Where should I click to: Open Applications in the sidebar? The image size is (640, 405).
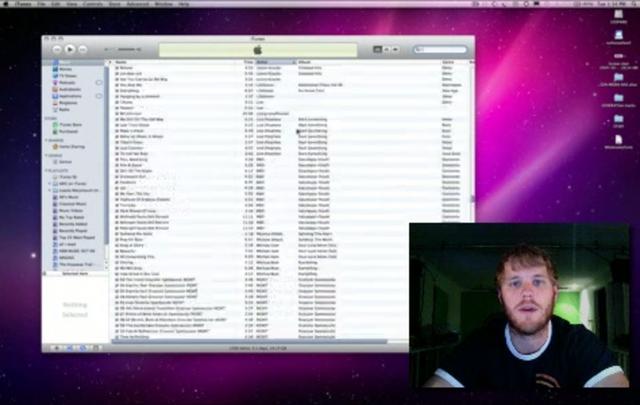pyautogui.click(x=70, y=96)
